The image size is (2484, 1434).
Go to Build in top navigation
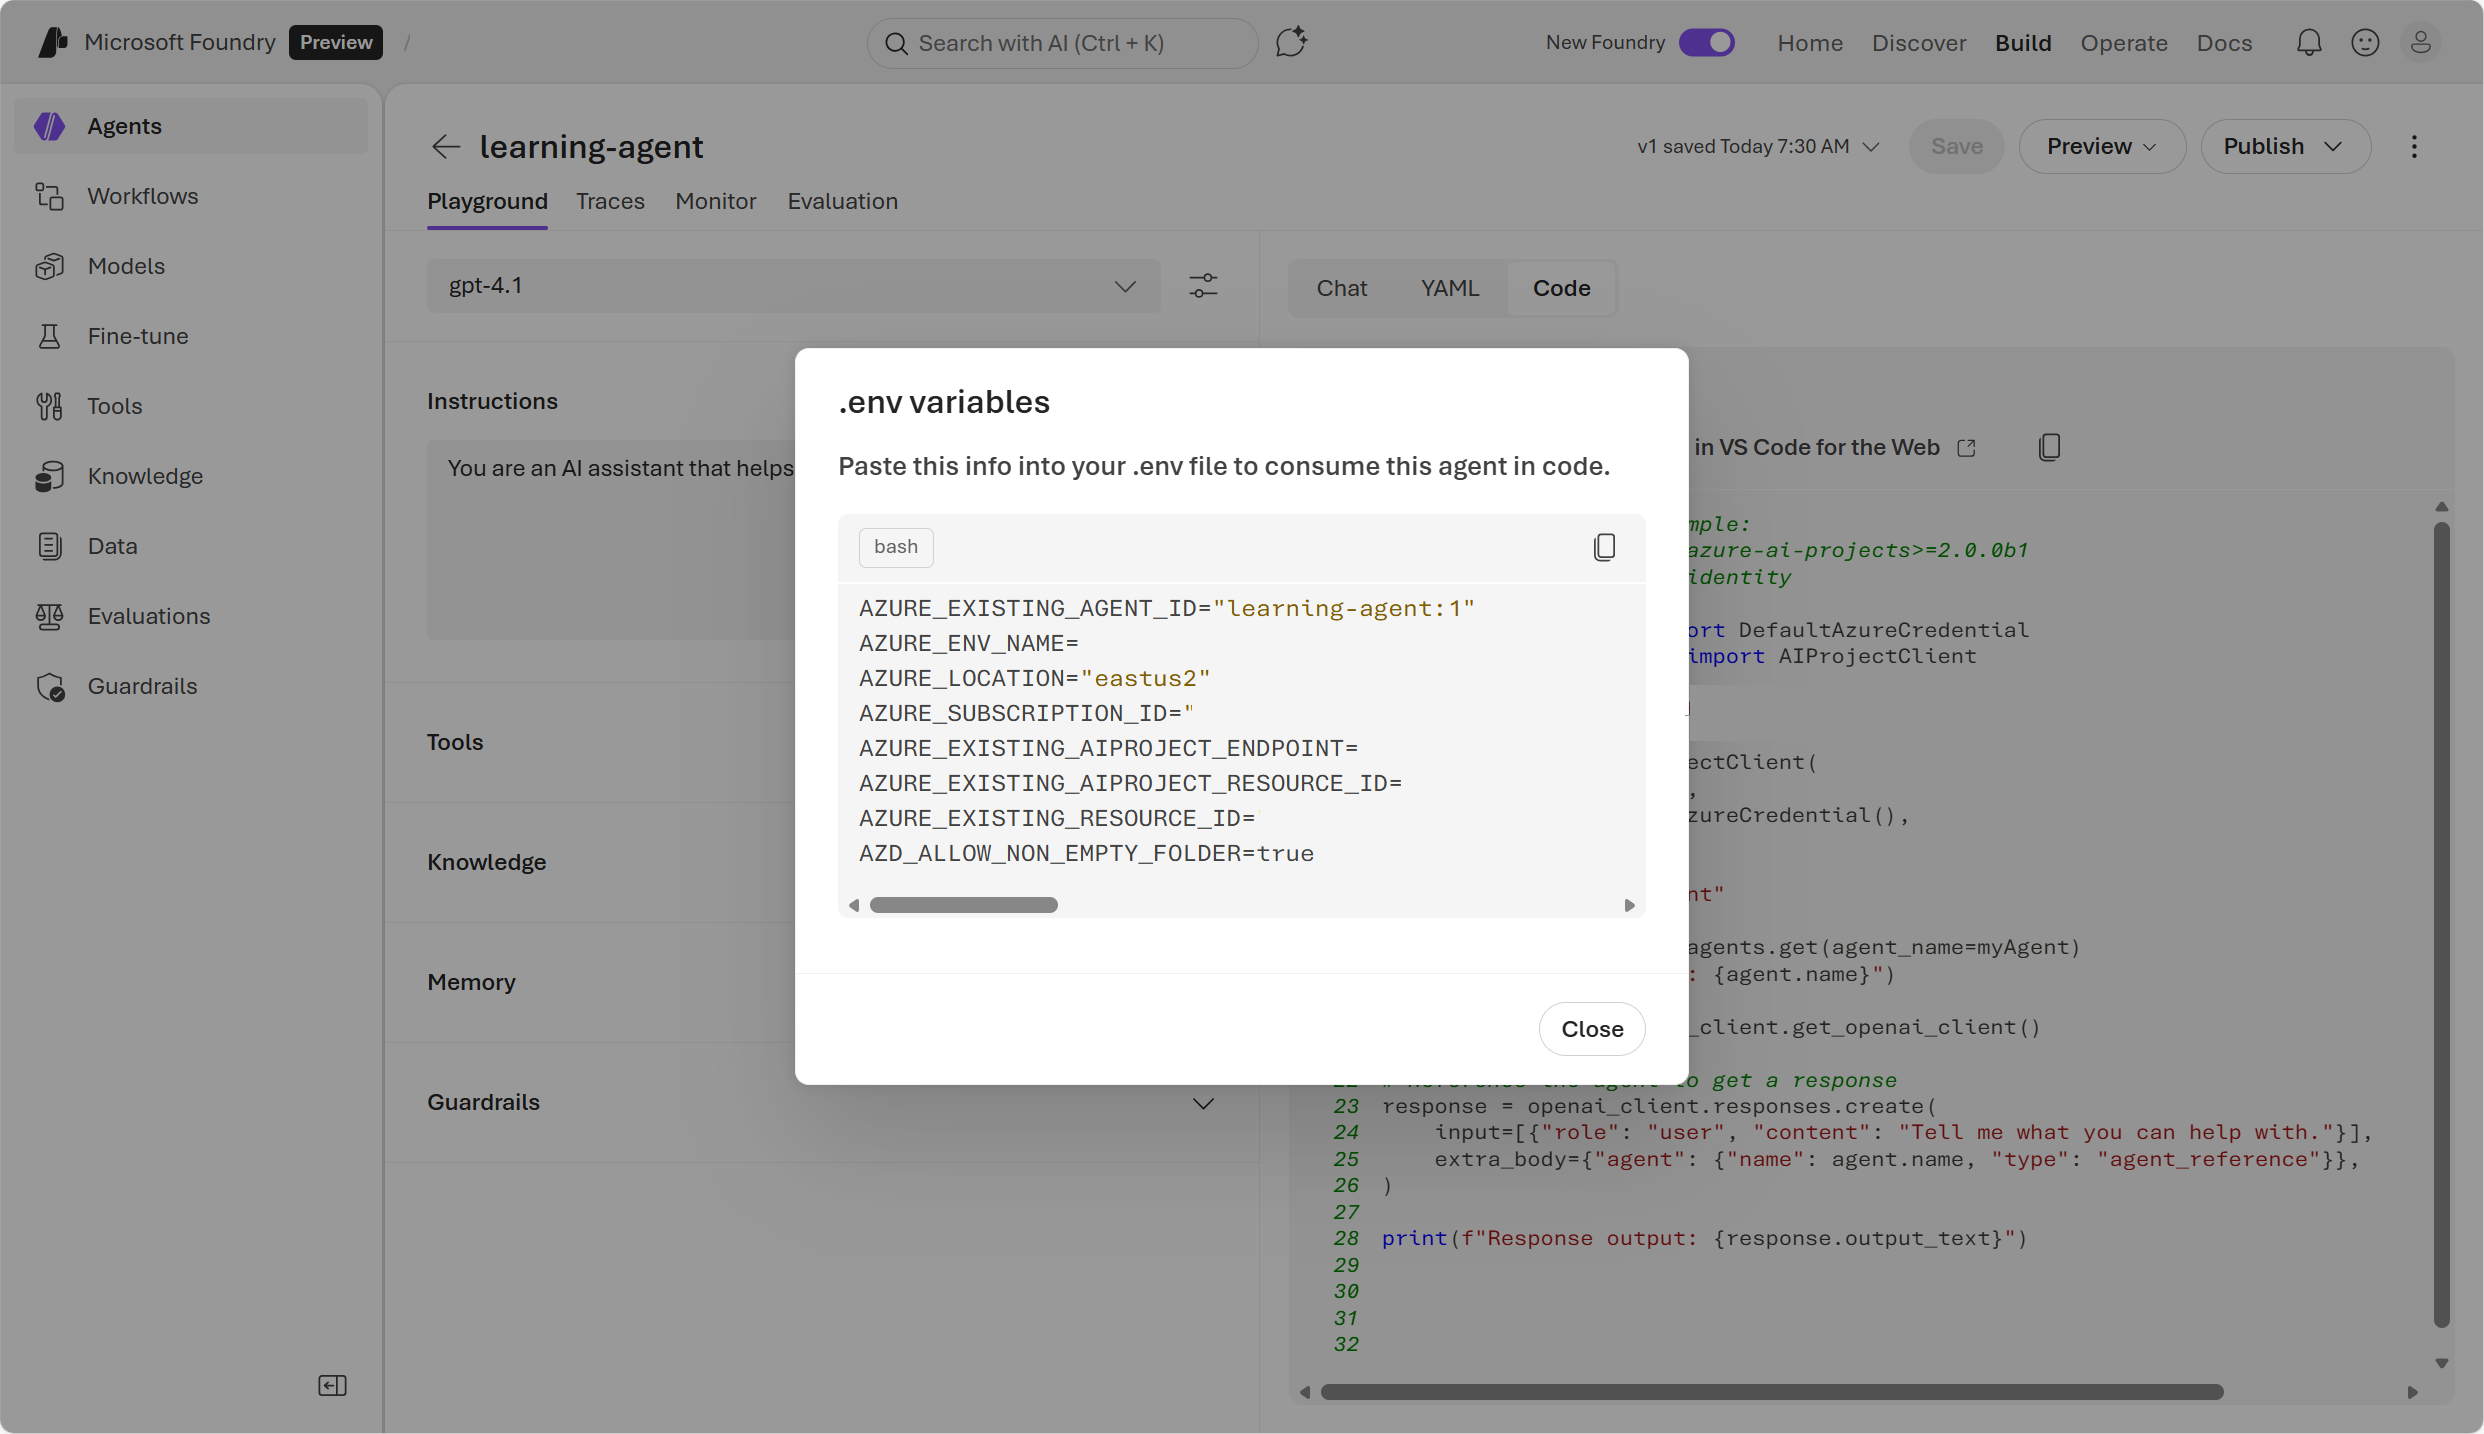tap(2023, 43)
